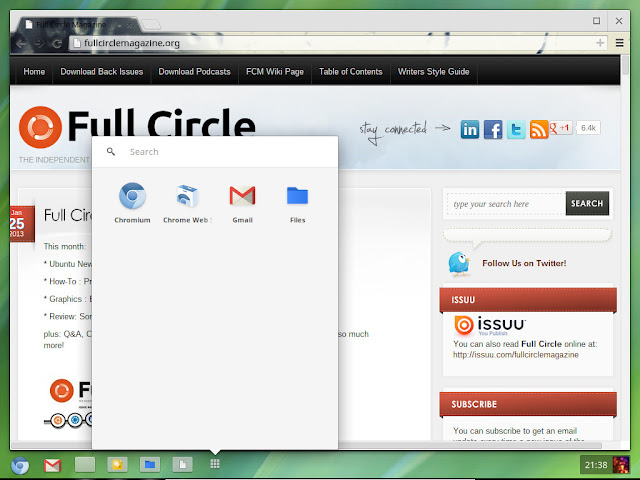Click the 6.4k count bubble
This screenshot has height=480, width=640.
click(588, 128)
